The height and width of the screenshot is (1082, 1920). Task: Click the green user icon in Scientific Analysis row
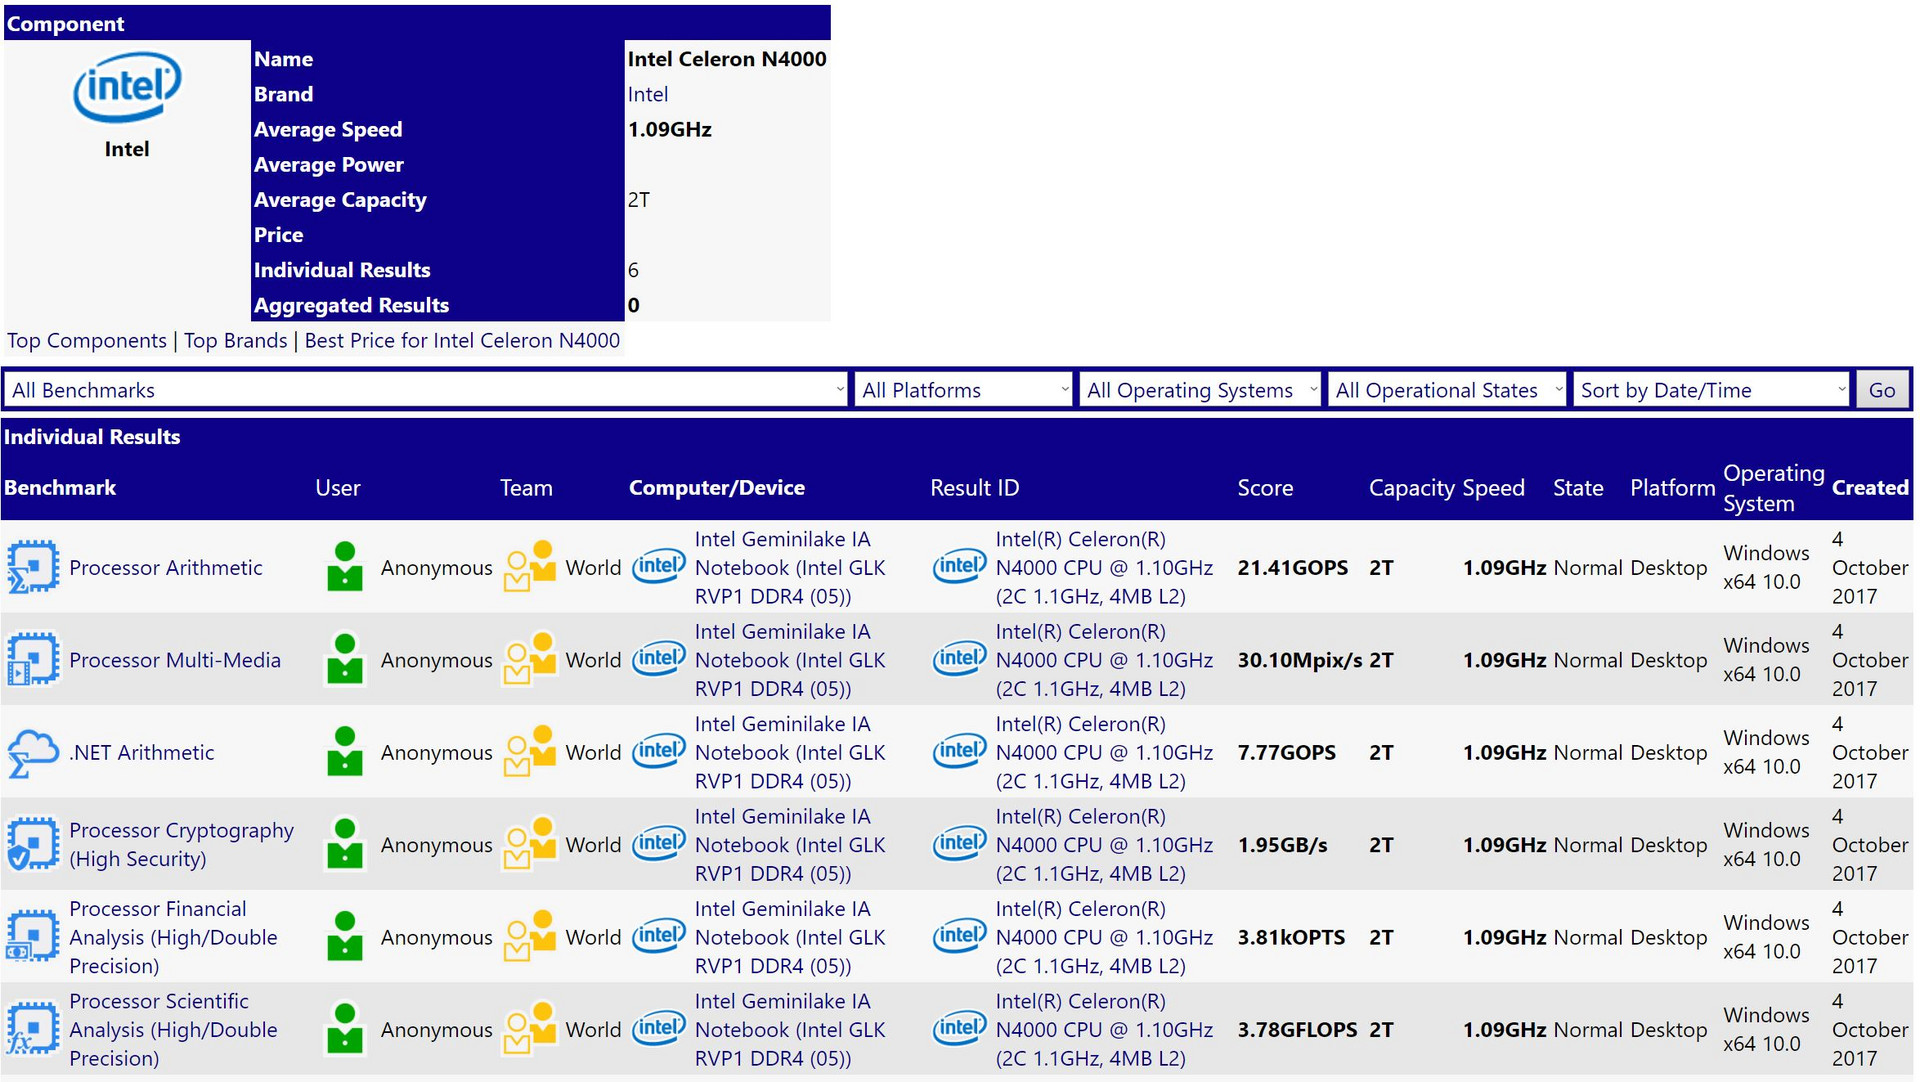tap(345, 1029)
